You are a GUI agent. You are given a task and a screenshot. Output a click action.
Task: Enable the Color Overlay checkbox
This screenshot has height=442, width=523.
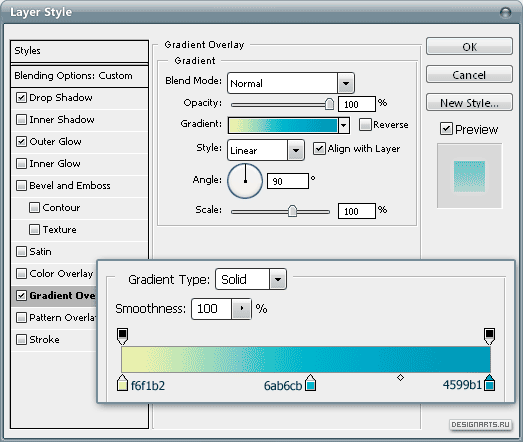[21, 274]
